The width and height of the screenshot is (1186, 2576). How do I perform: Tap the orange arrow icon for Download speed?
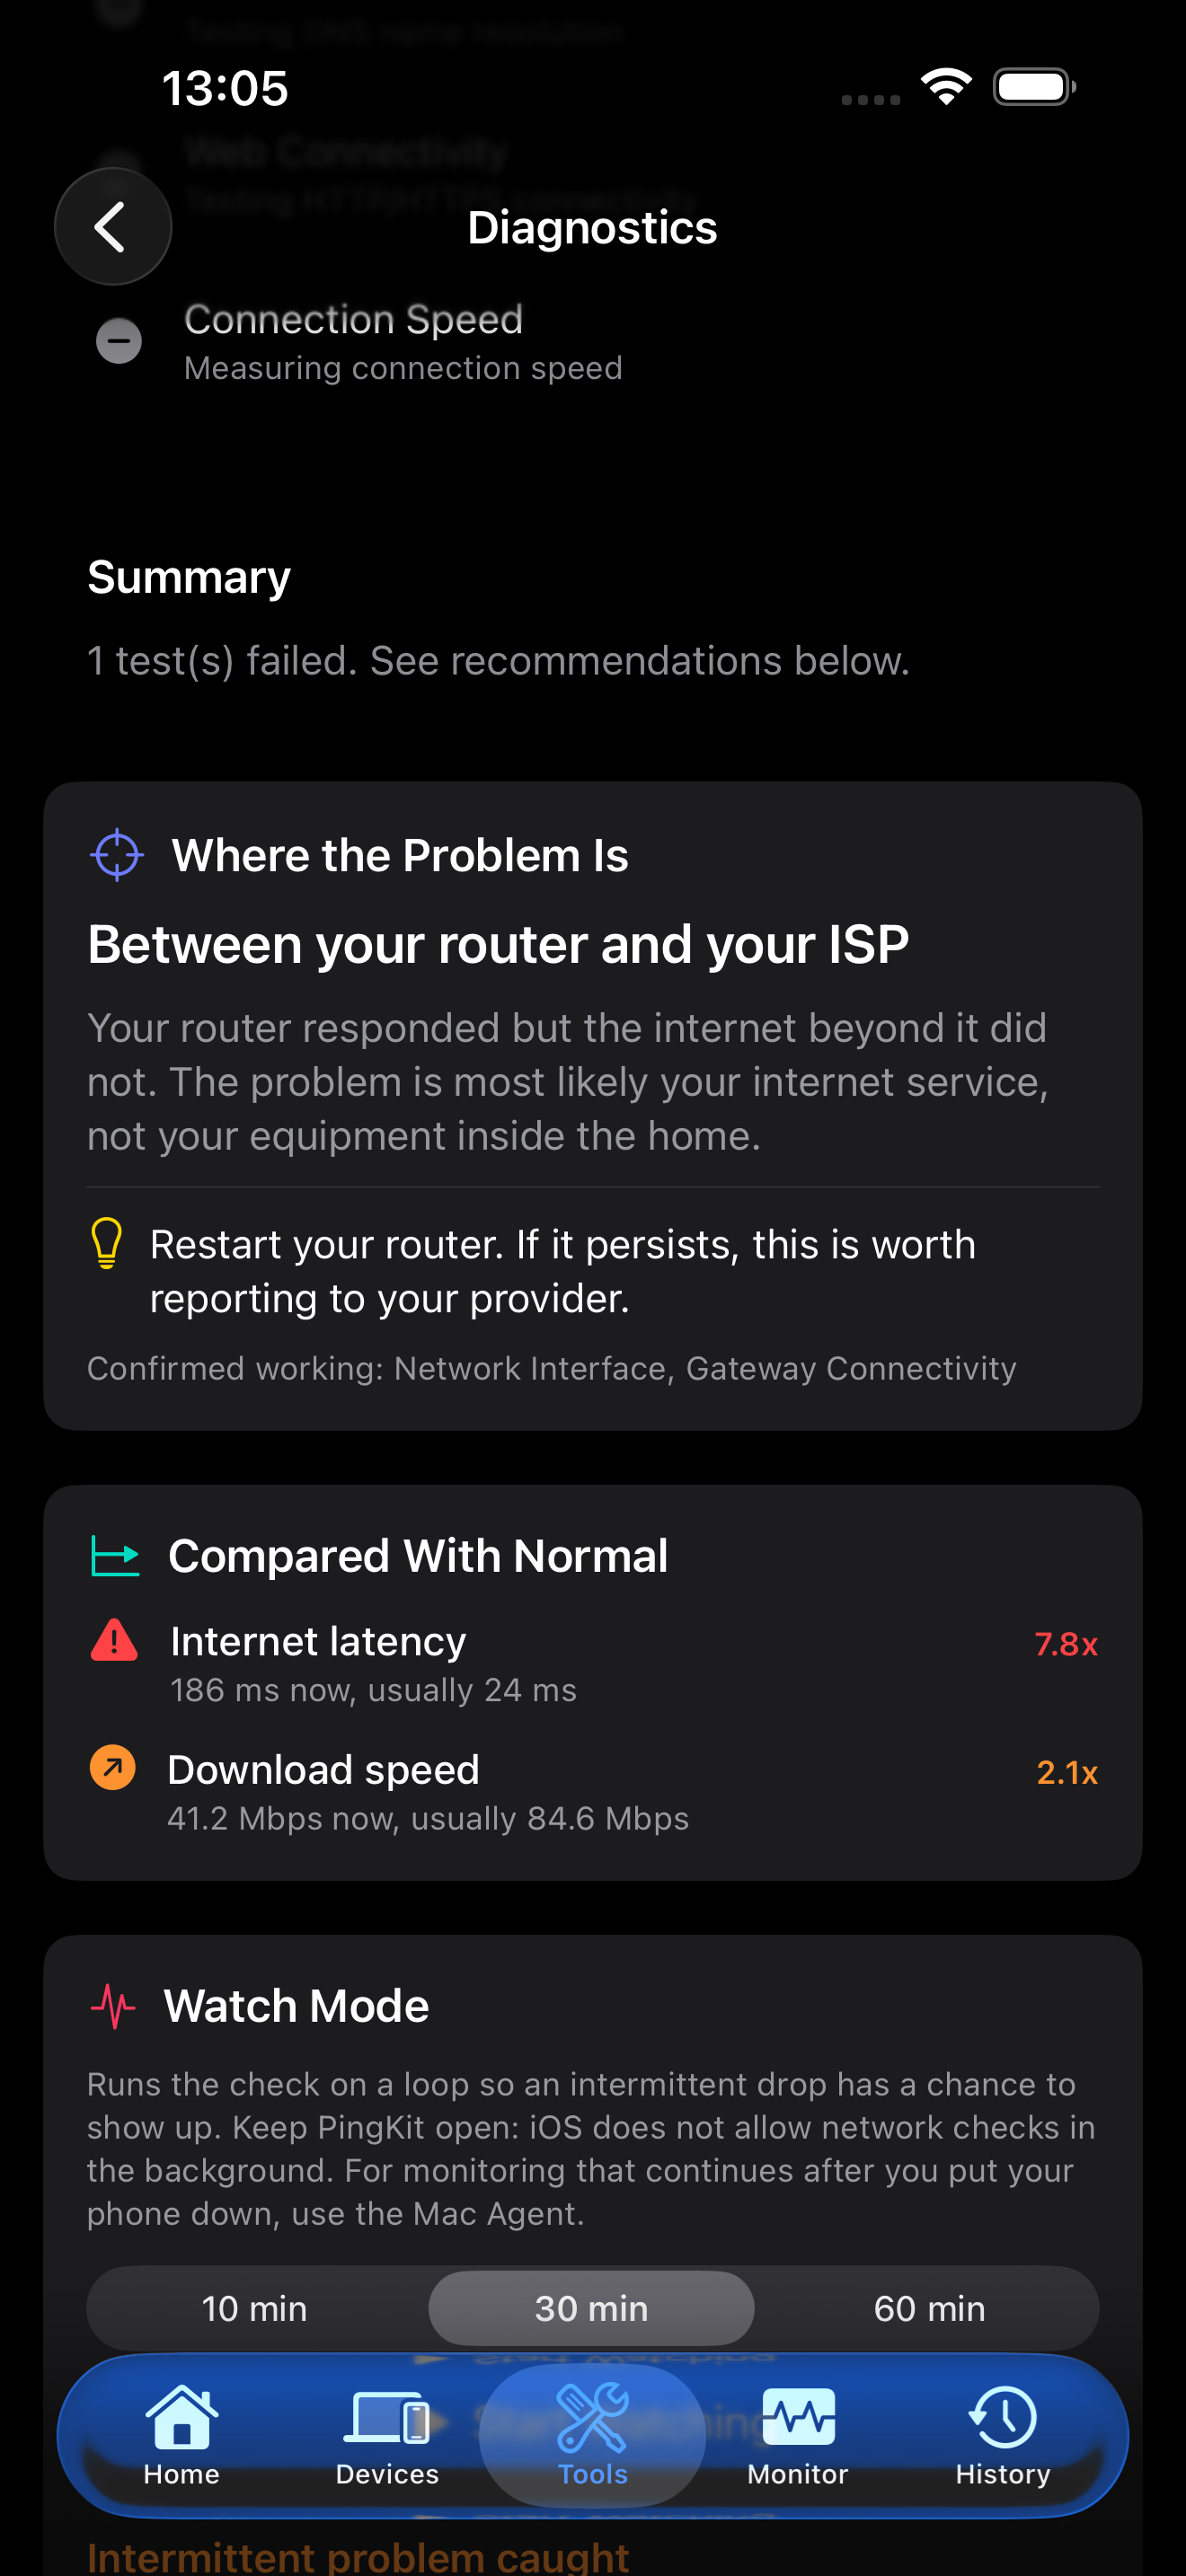coord(113,1767)
